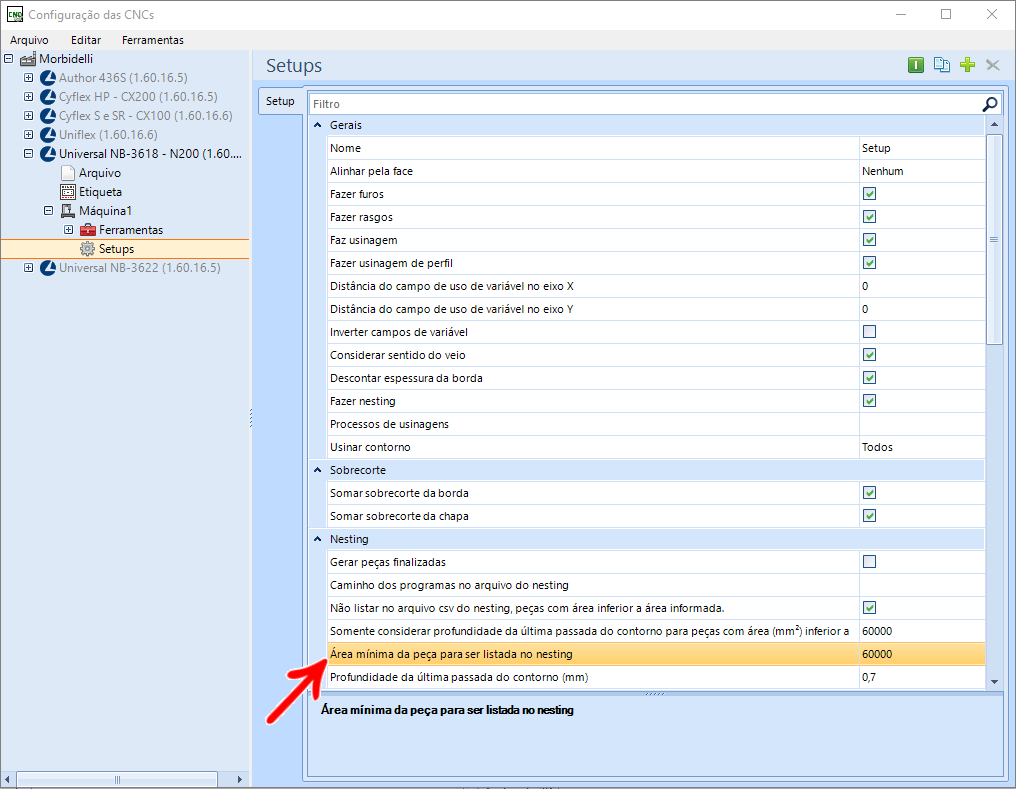Click the Universal NB-3618 logo icon
1016x789 pixels.
point(48,154)
